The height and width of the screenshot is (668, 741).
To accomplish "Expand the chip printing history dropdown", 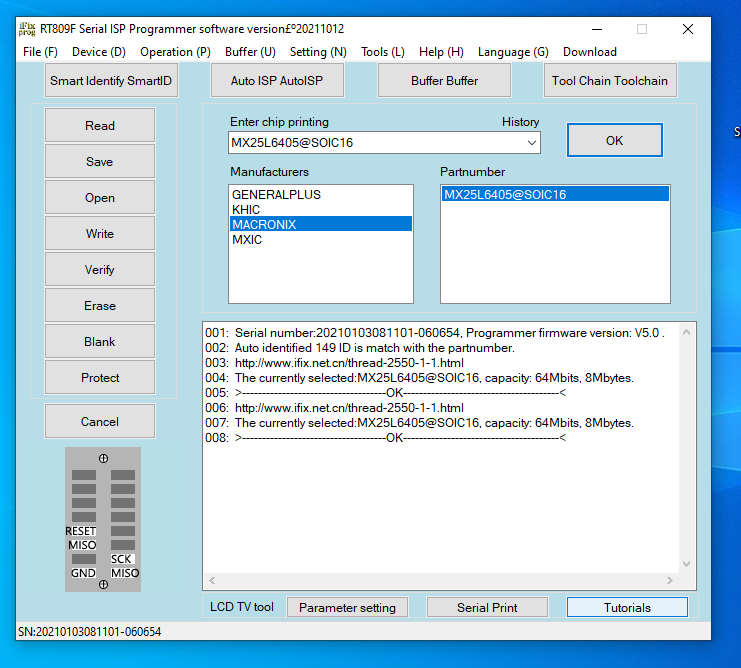I will [x=531, y=143].
